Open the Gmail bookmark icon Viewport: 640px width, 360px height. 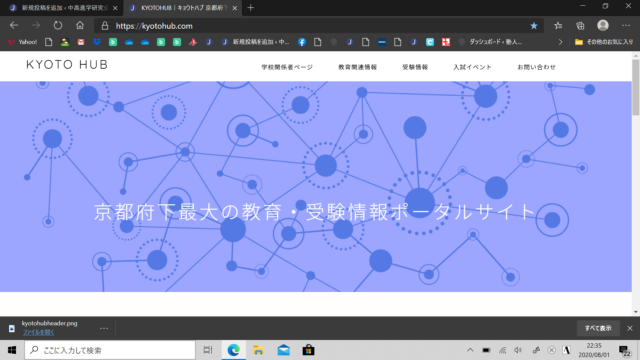point(81,42)
